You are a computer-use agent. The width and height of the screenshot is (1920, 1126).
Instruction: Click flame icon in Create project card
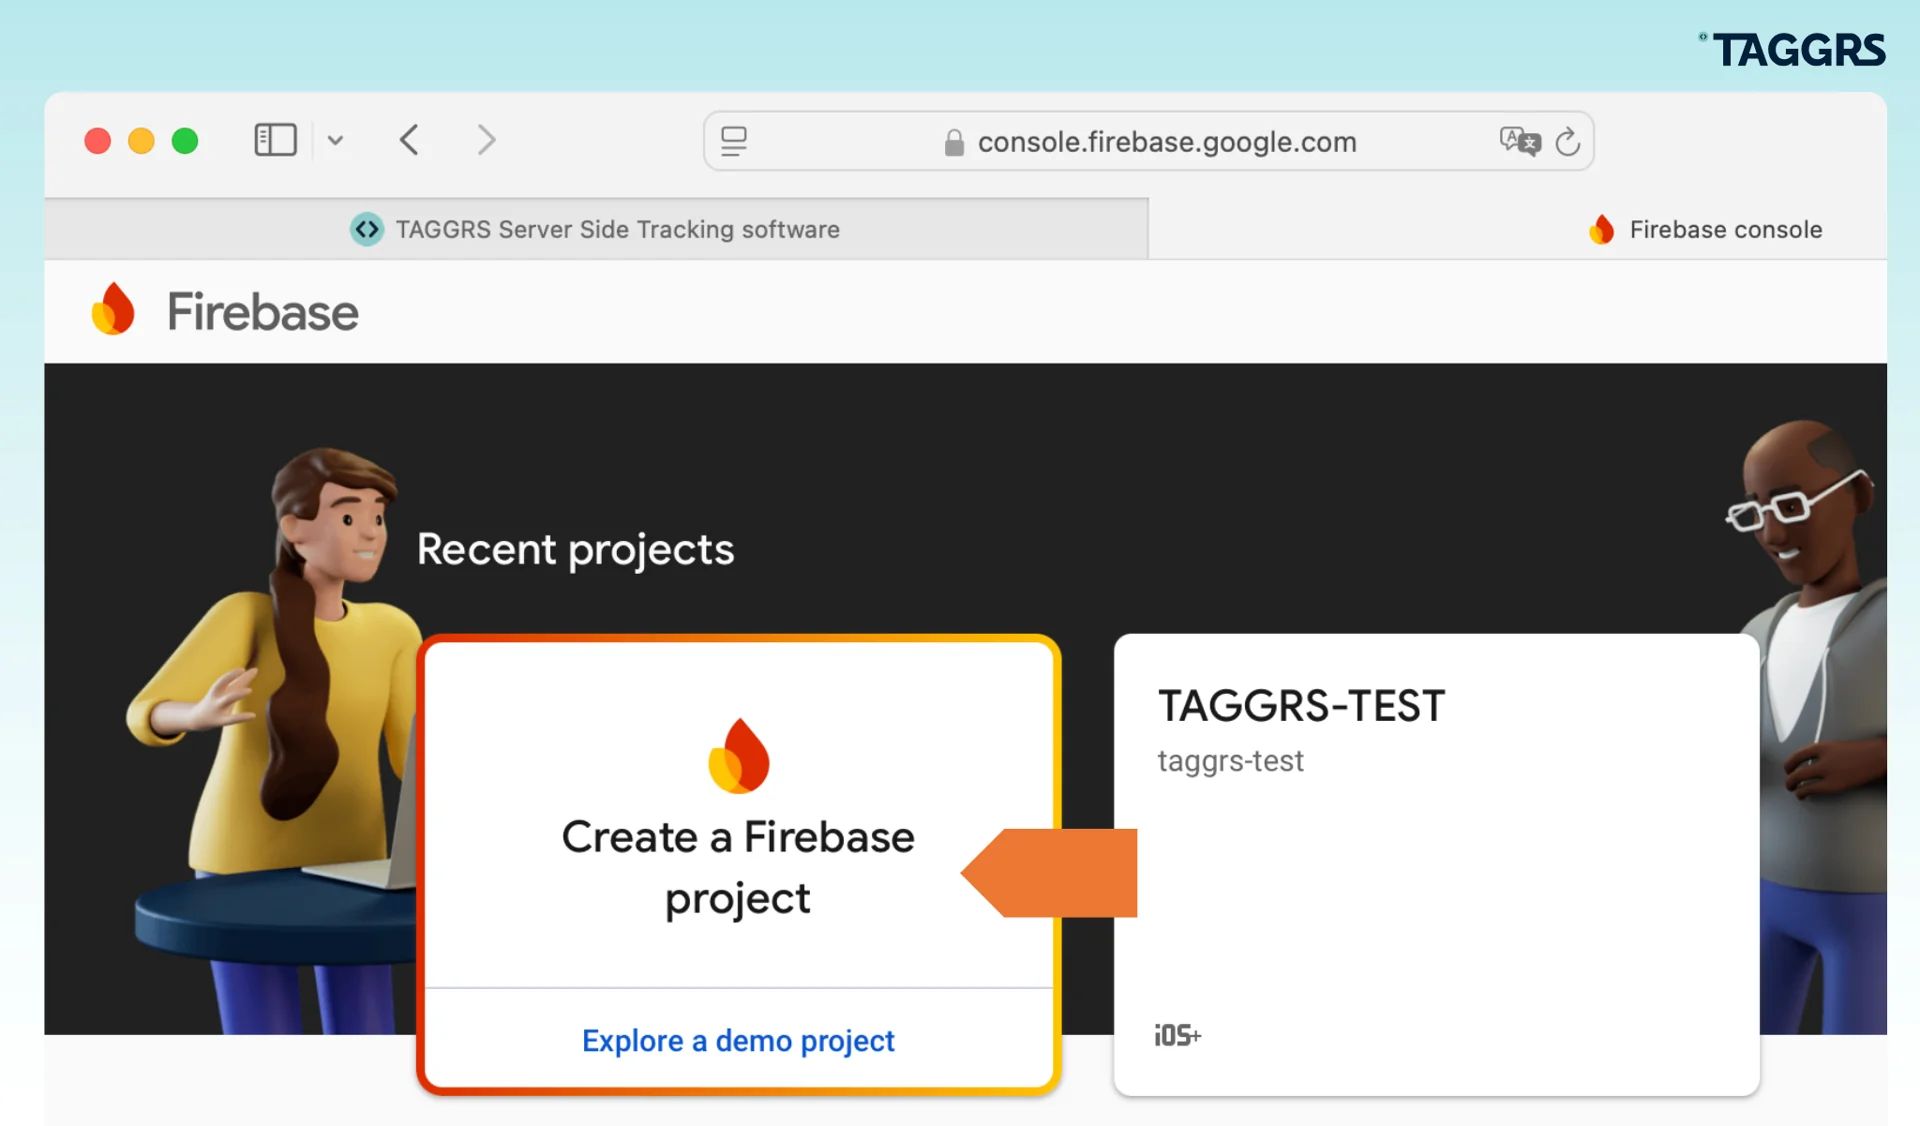coord(739,755)
